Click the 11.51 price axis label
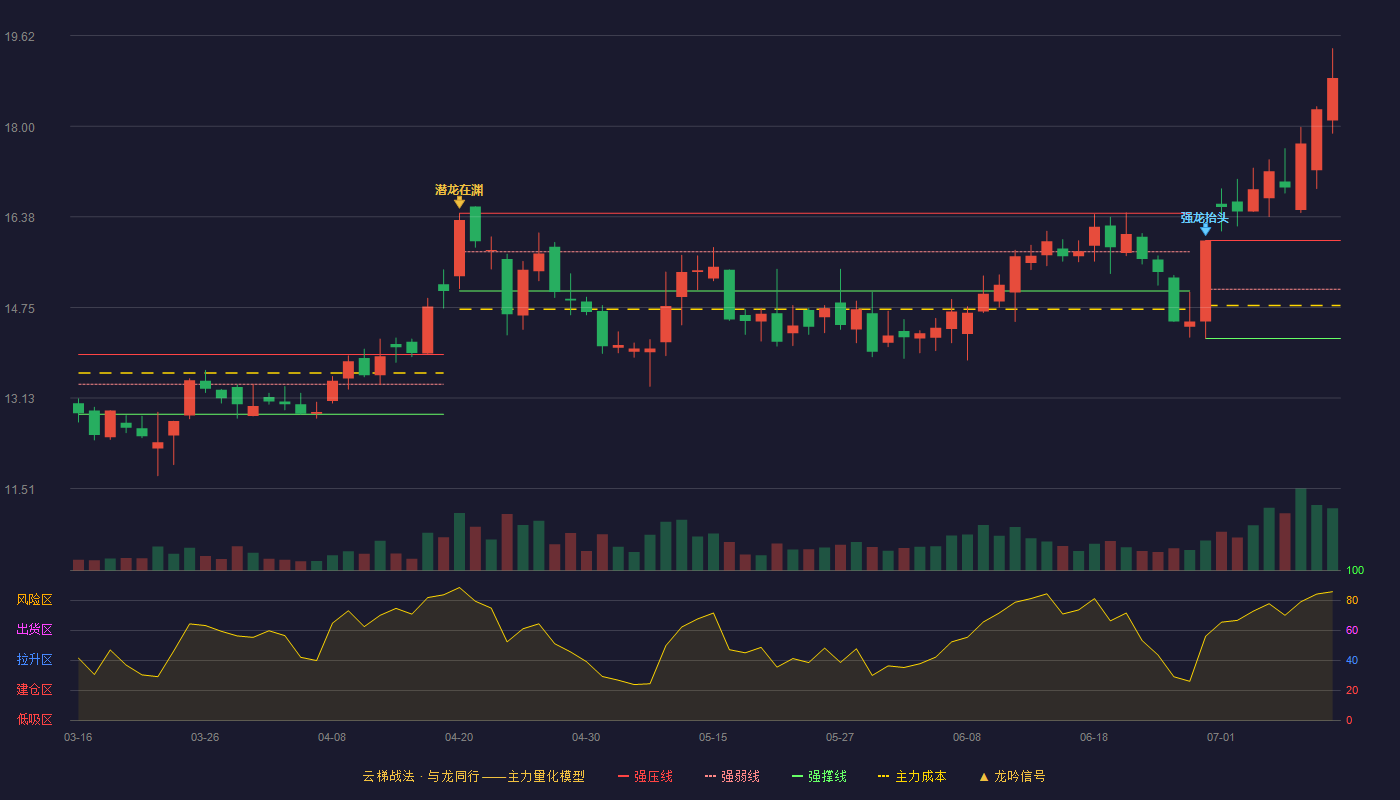The image size is (1400, 800). tap(19, 489)
